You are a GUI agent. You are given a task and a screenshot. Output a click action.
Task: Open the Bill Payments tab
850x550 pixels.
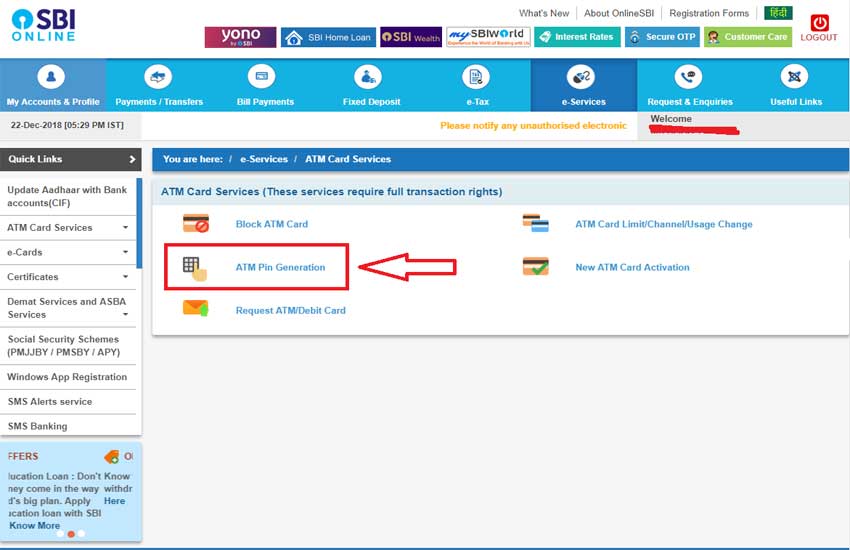(265, 85)
